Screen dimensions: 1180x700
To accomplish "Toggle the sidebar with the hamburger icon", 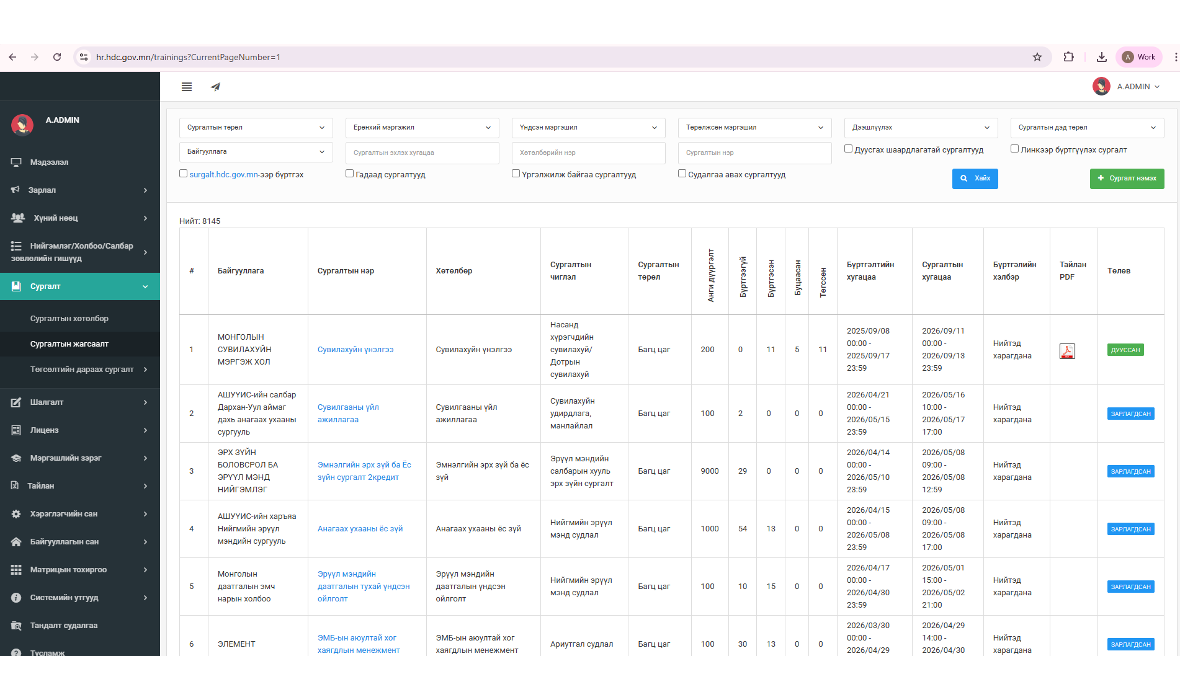I will (187, 87).
